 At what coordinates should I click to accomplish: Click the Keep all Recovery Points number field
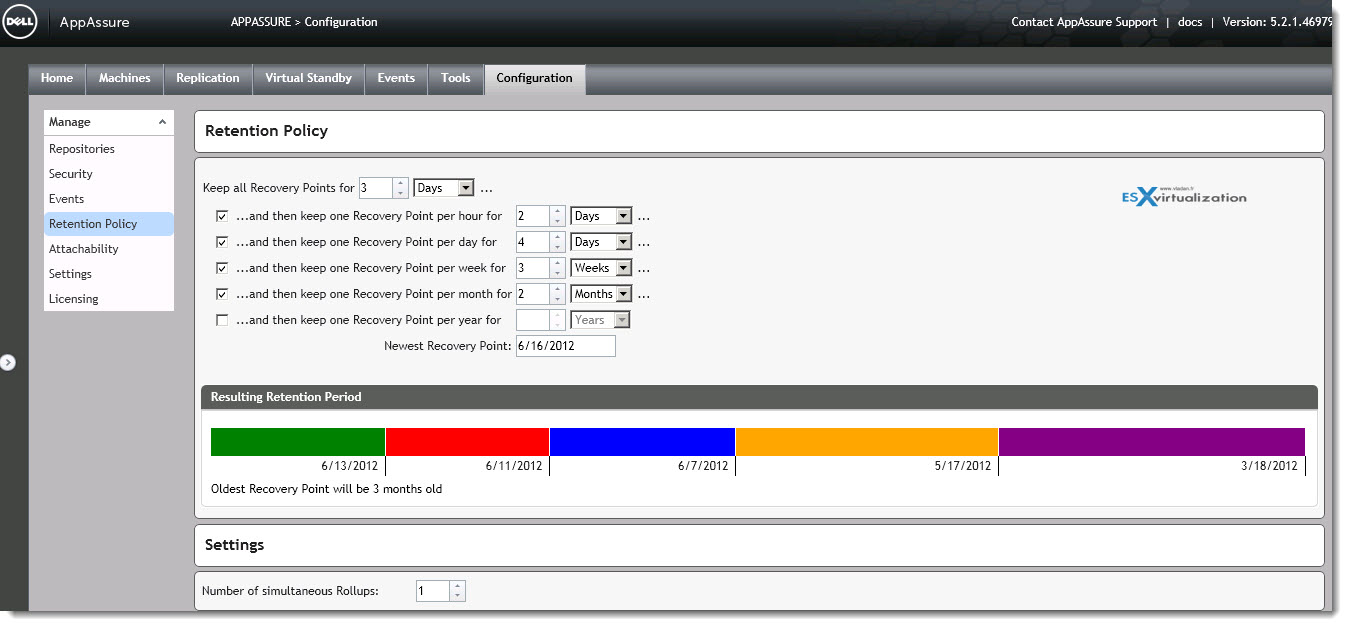[x=377, y=188]
